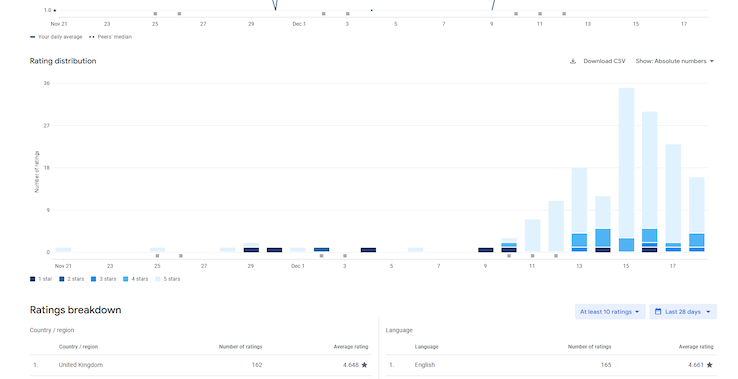Click the star icon next to 4.648
This screenshot has width=738, height=379.
point(364,365)
